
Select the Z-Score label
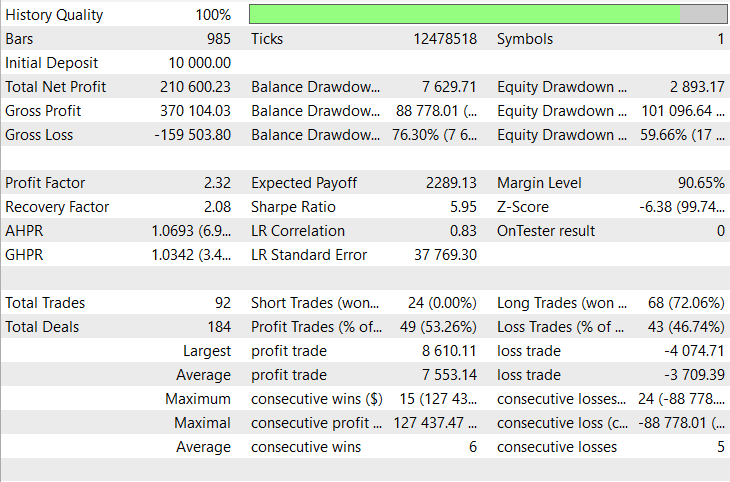coord(523,207)
